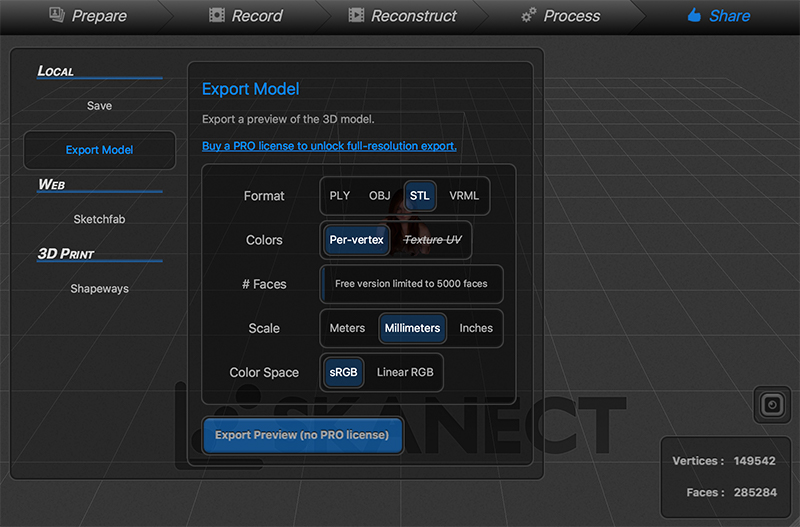This screenshot has height=527, width=800.
Task: Go to the Reconstruct tab
Action: pos(402,16)
